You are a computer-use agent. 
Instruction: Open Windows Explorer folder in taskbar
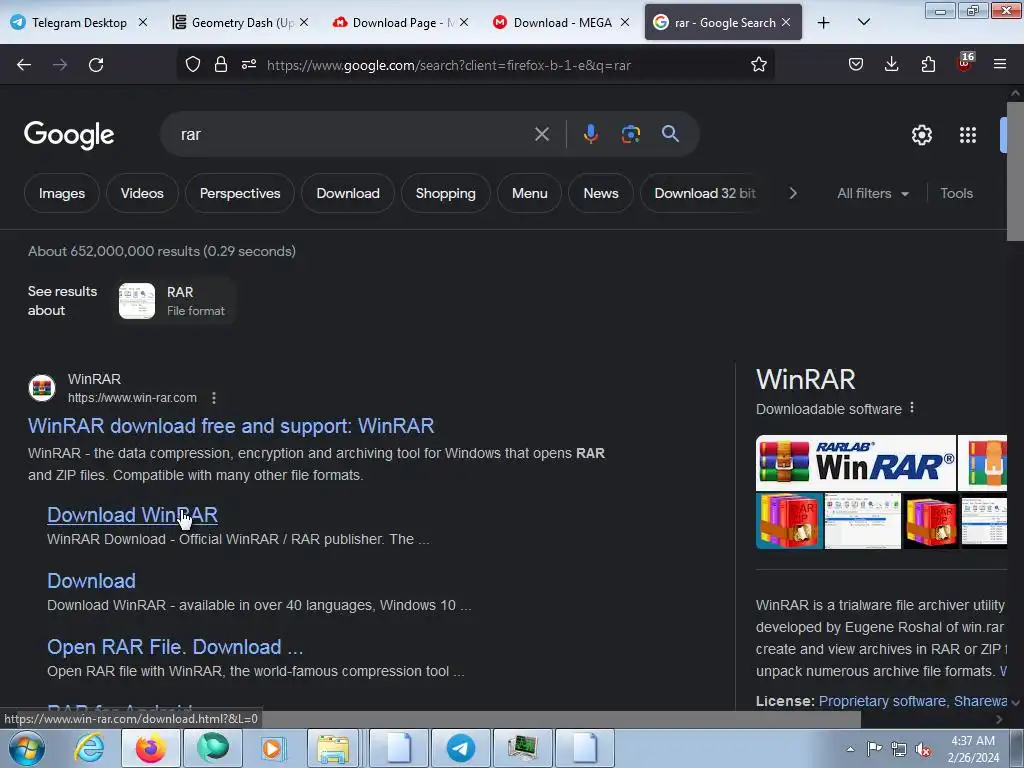pos(333,748)
